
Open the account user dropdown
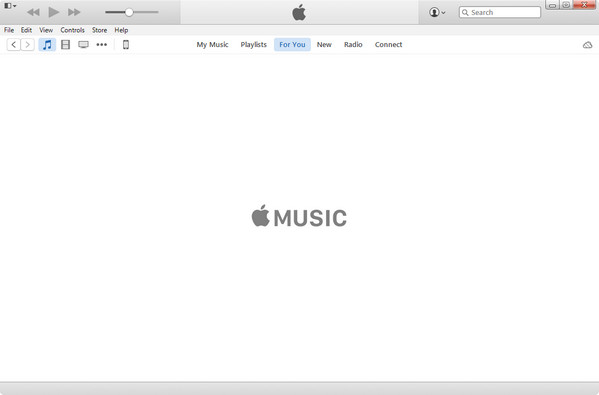437,12
